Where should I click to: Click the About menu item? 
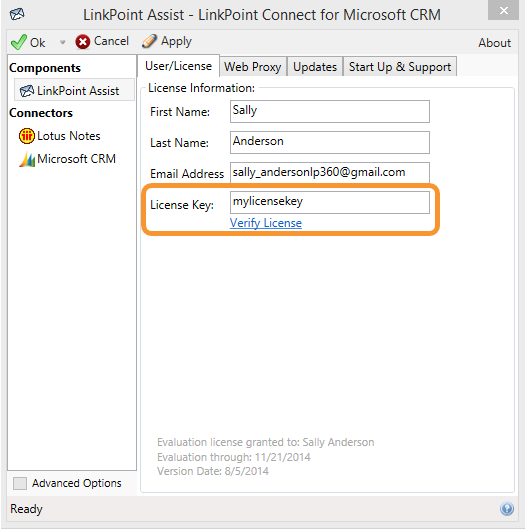pyautogui.click(x=495, y=43)
